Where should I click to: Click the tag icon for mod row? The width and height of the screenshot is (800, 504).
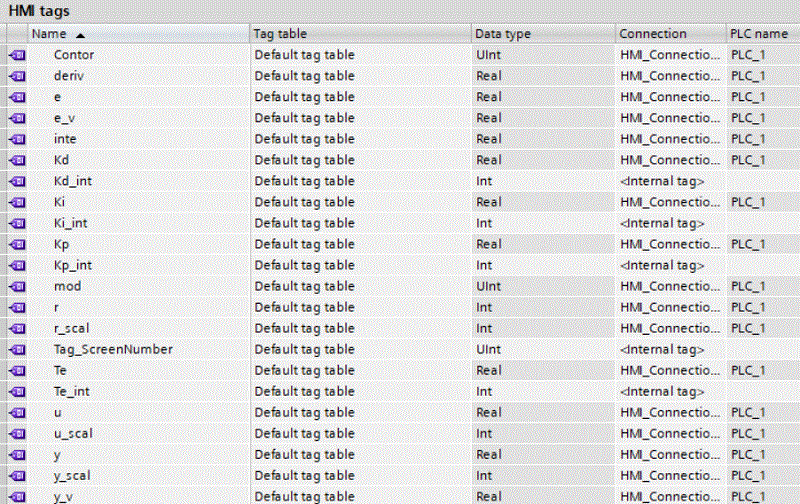16,286
